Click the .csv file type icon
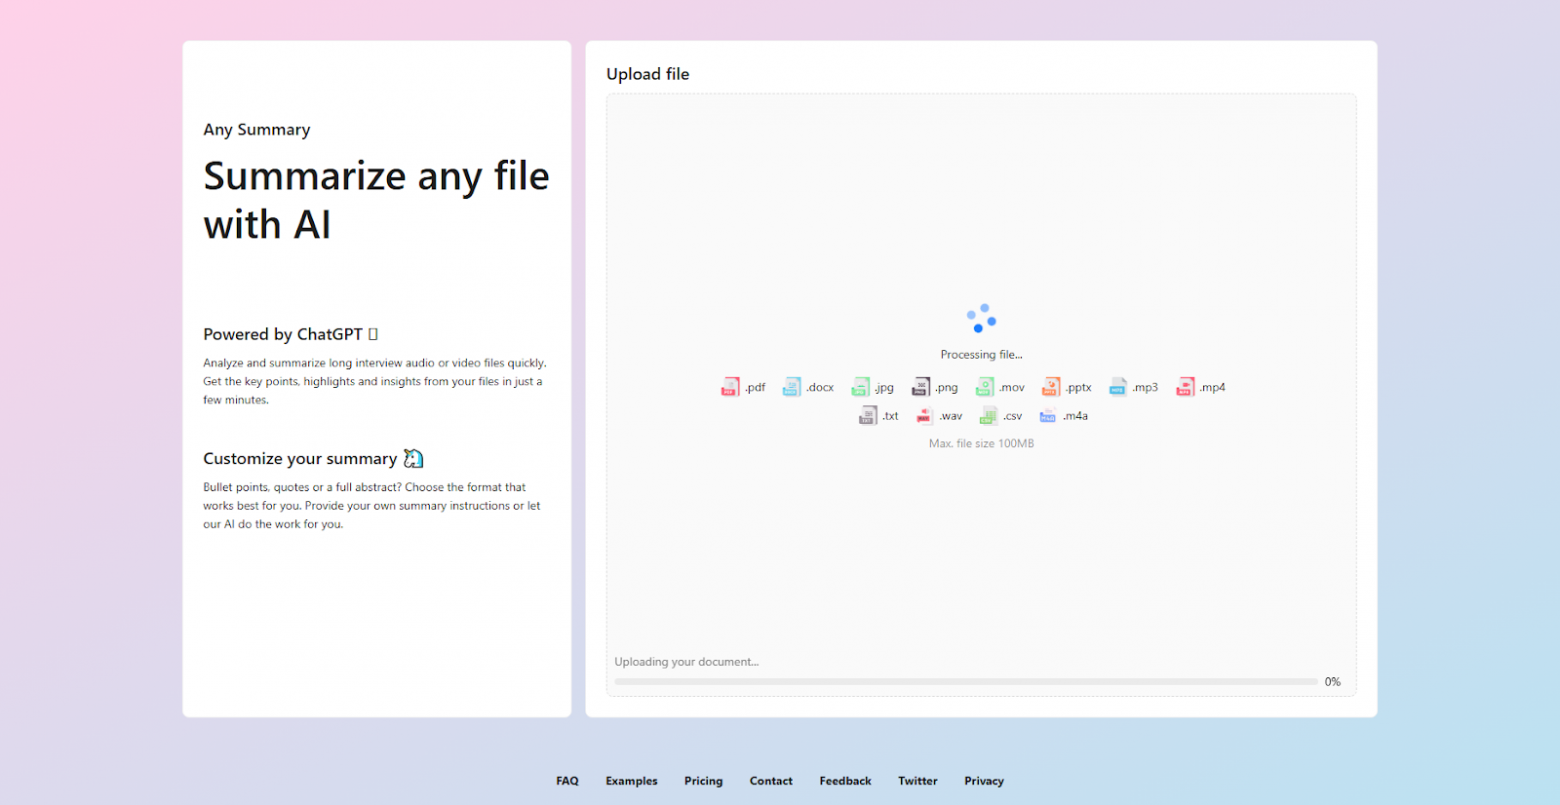Image resolution: width=1560 pixels, height=805 pixels. pyautogui.click(x=988, y=416)
